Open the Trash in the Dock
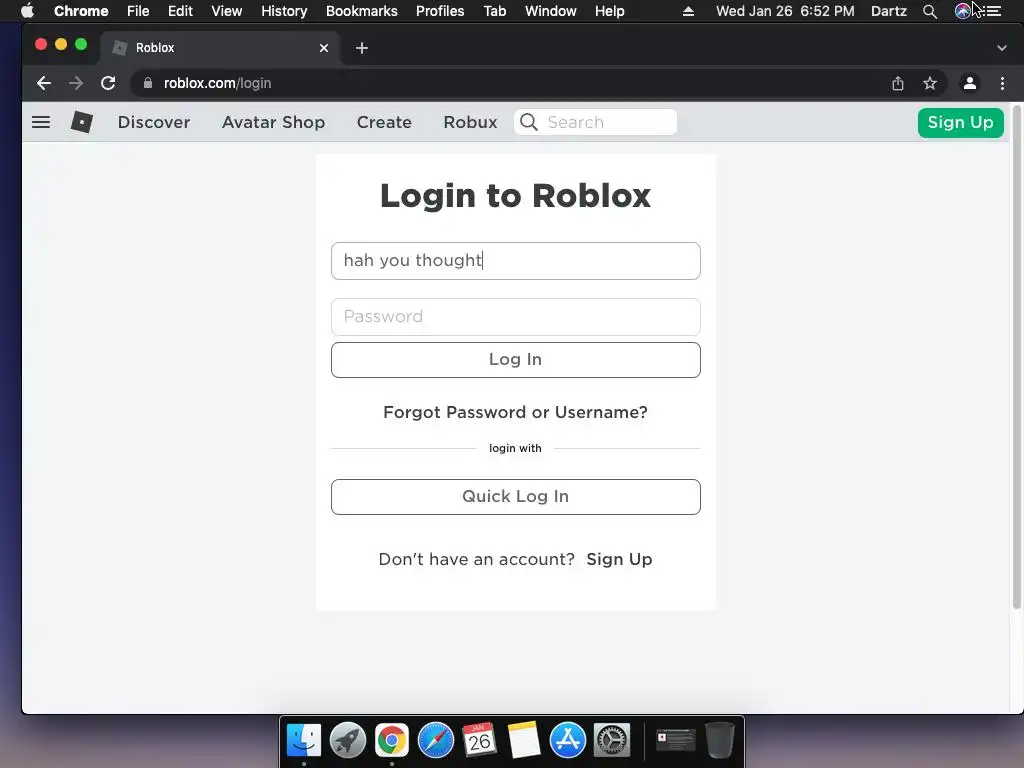Image resolution: width=1024 pixels, height=768 pixels. [x=720, y=740]
